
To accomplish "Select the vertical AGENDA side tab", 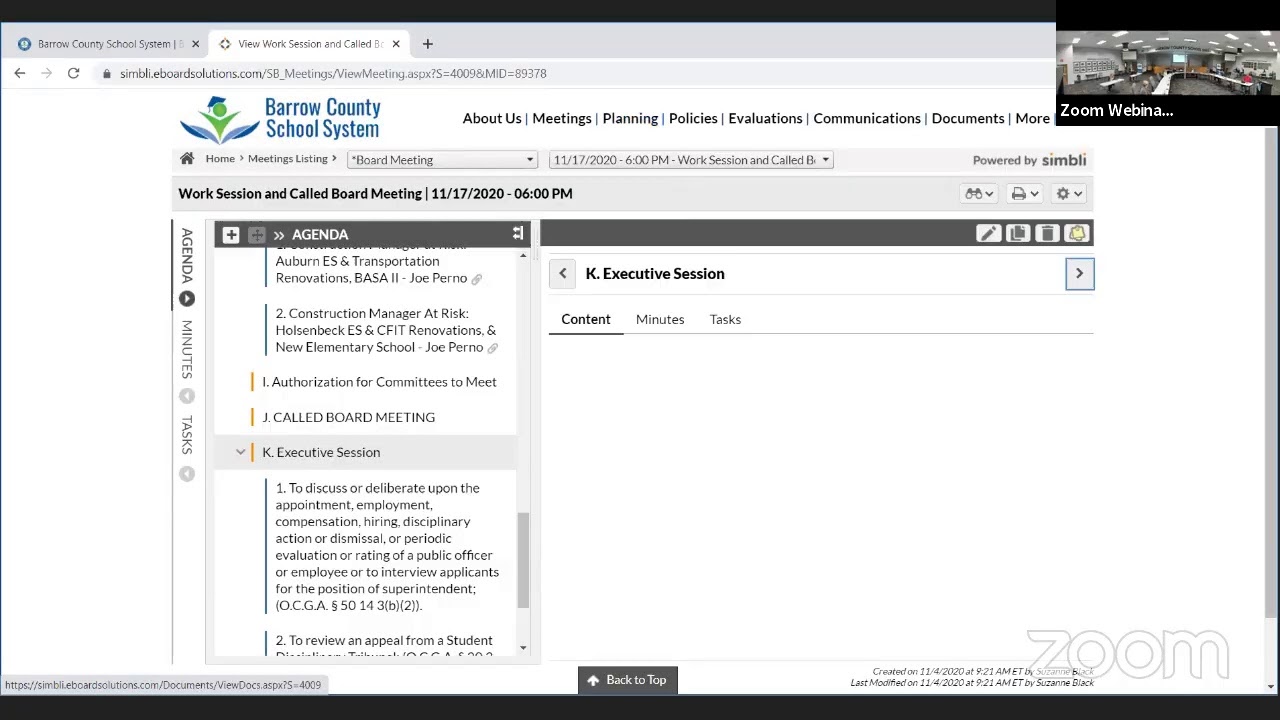I will pyautogui.click(x=187, y=255).
